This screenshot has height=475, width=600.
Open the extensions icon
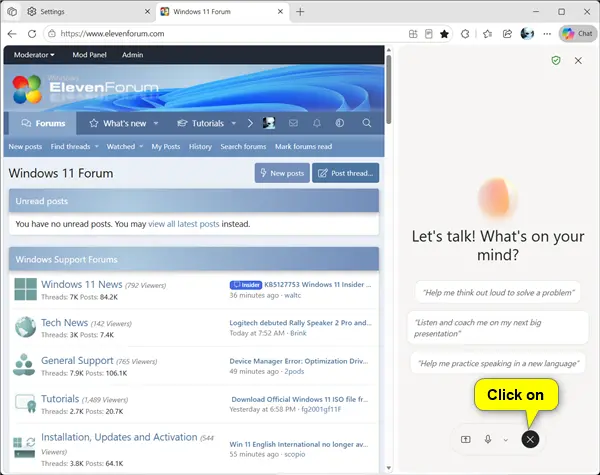[465, 34]
